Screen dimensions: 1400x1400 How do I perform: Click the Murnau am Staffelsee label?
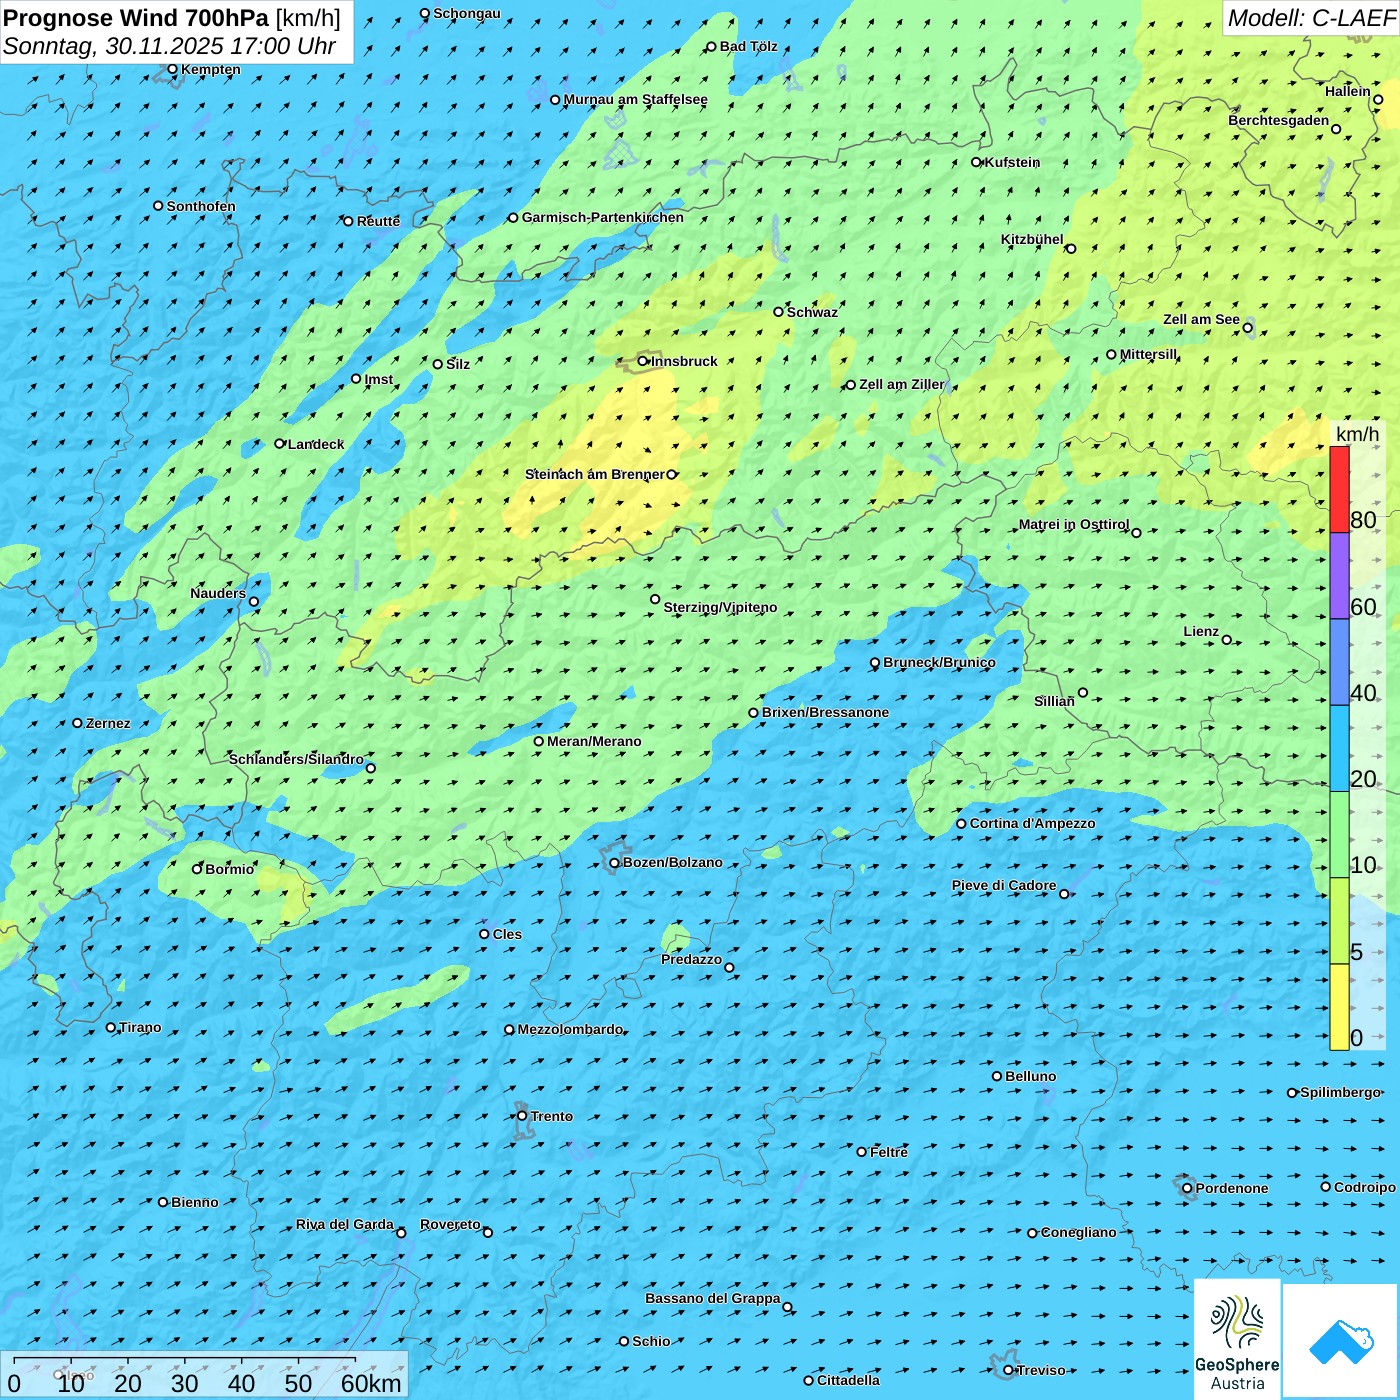point(635,99)
